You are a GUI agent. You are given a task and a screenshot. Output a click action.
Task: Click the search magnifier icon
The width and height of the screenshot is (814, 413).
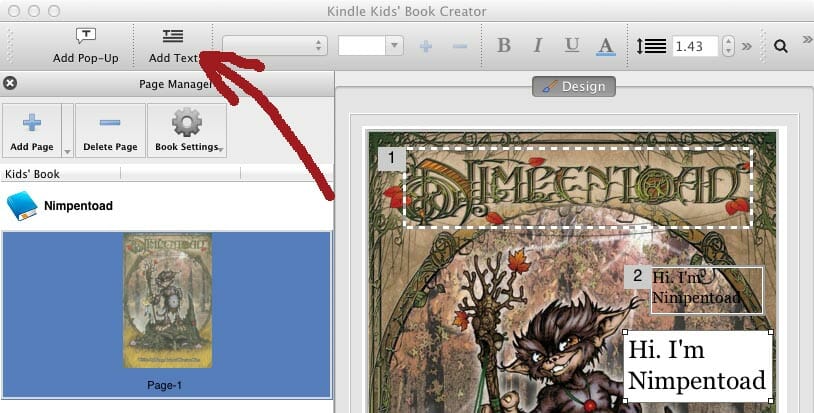coord(780,46)
